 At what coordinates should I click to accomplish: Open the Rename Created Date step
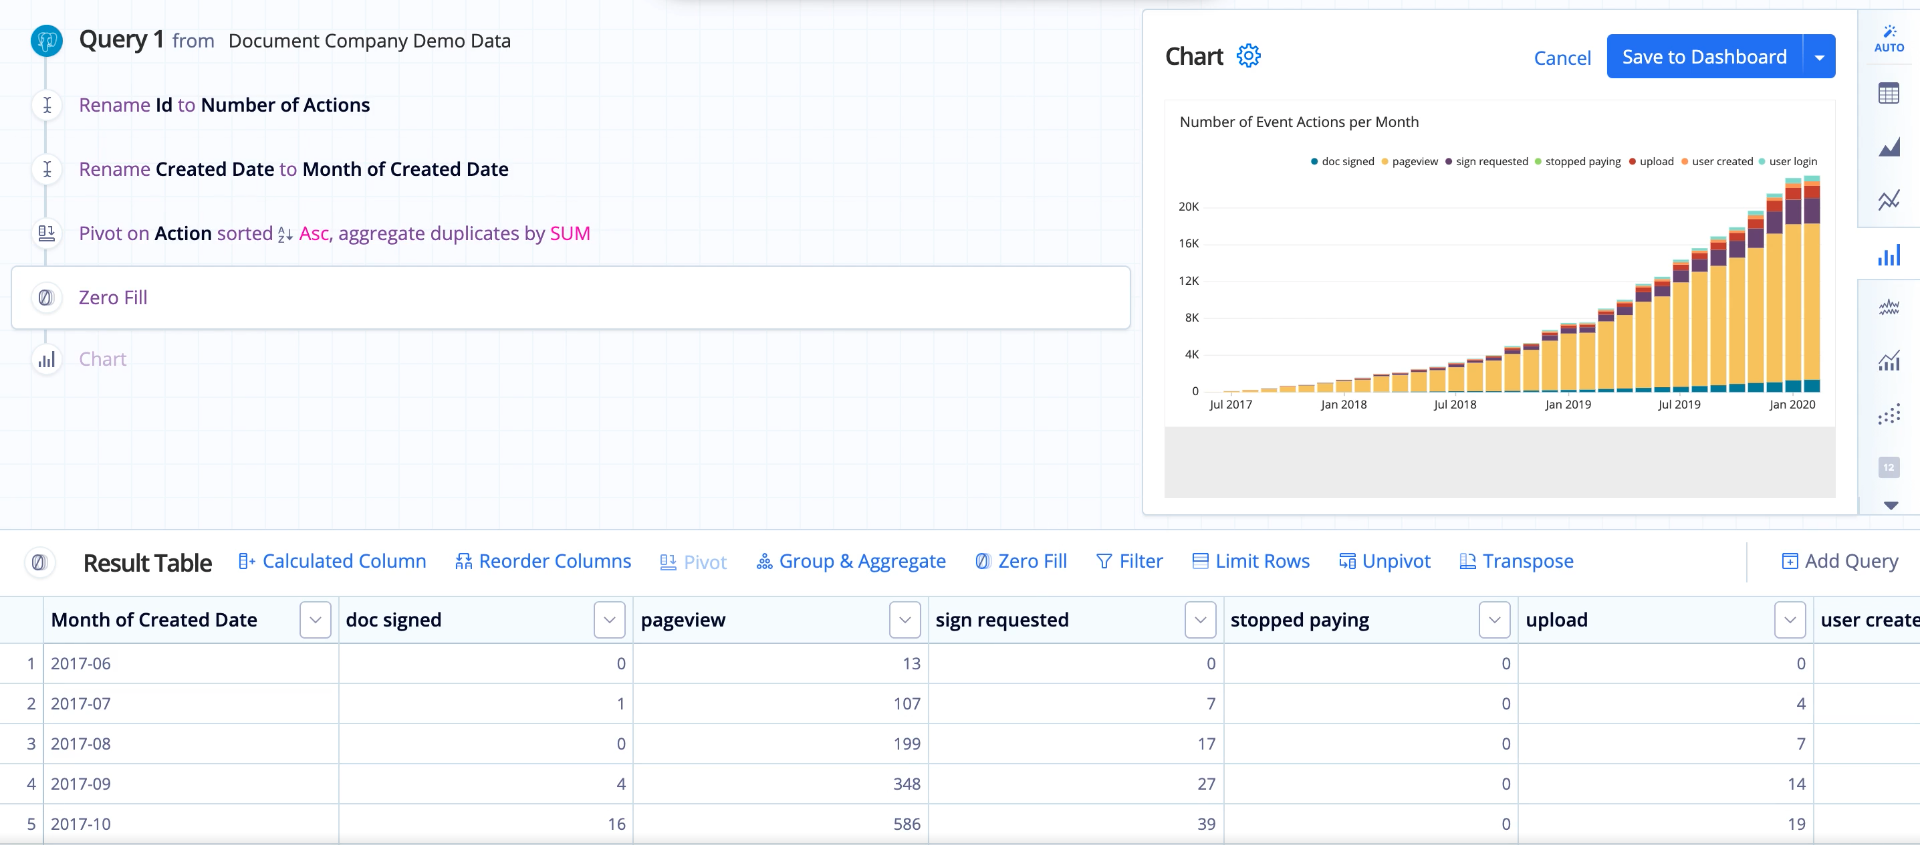[294, 169]
